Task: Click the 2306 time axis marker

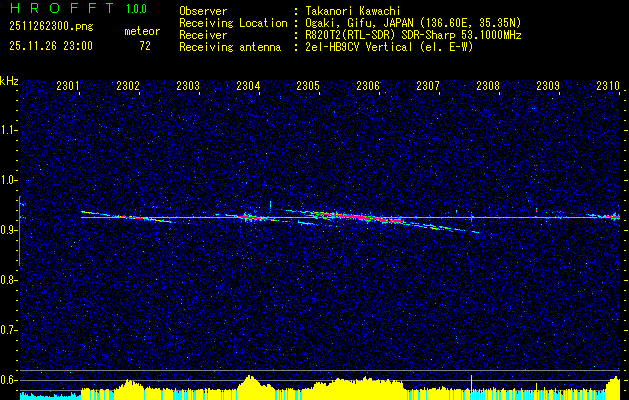Action: pyautogui.click(x=368, y=85)
